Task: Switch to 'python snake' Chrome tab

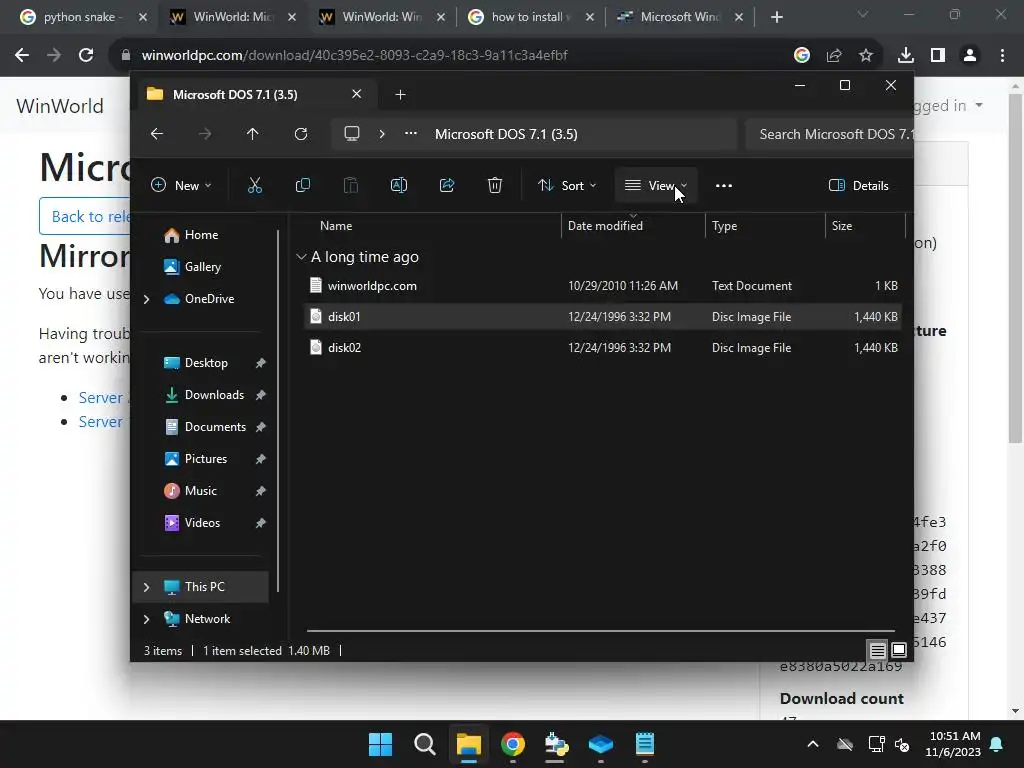Action: (x=82, y=17)
